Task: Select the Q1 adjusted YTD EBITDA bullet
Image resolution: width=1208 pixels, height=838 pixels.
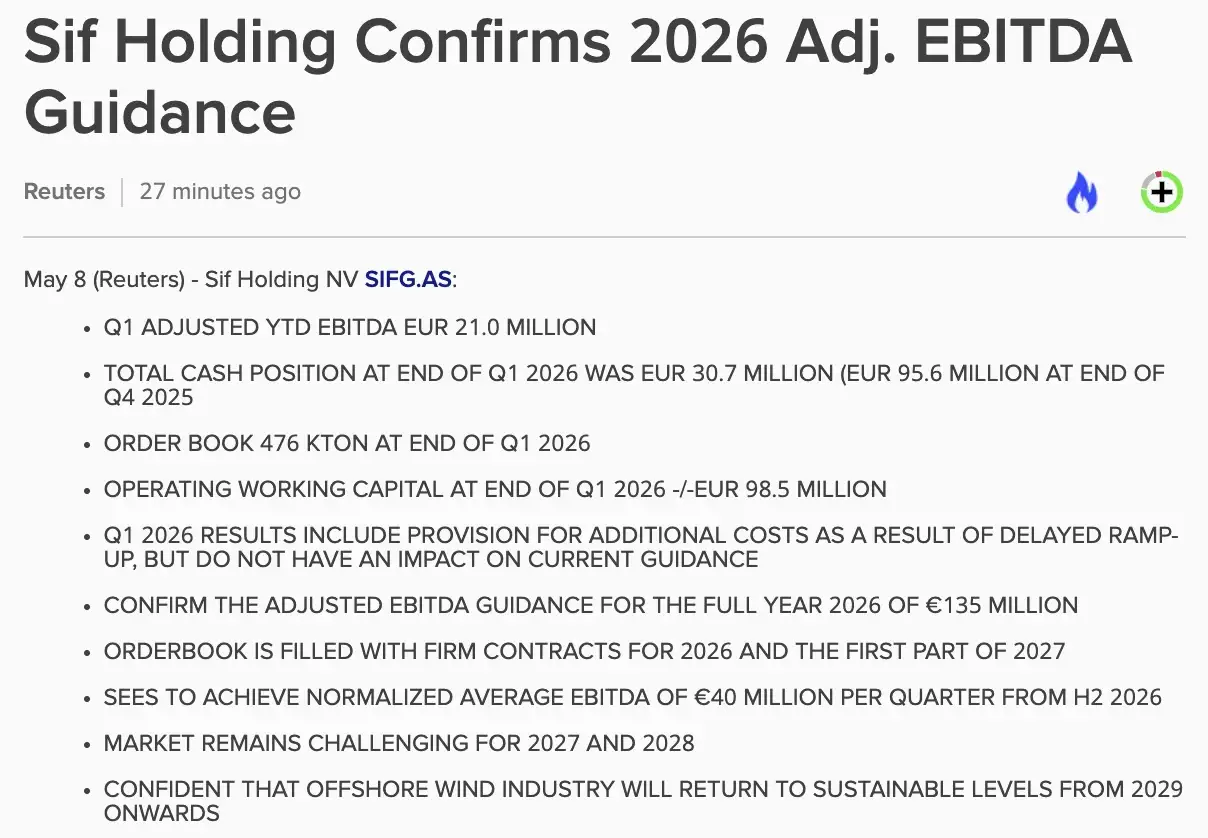Action: coord(350,327)
